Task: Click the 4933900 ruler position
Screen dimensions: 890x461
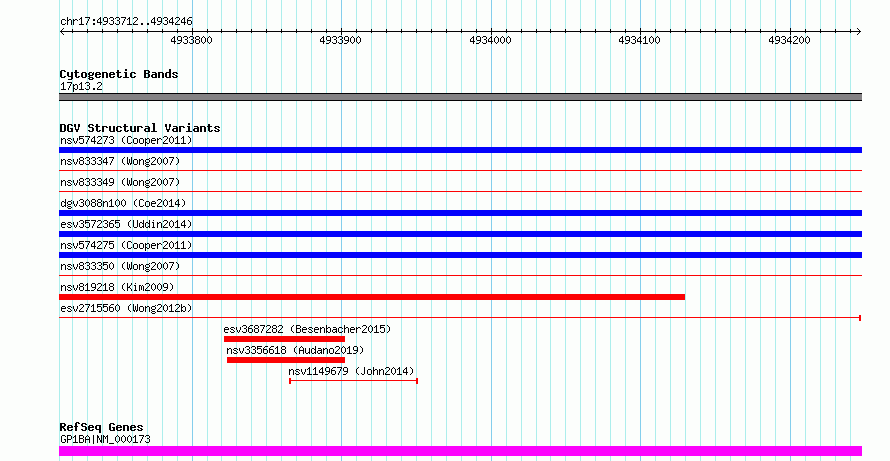Action: click(341, 40)
